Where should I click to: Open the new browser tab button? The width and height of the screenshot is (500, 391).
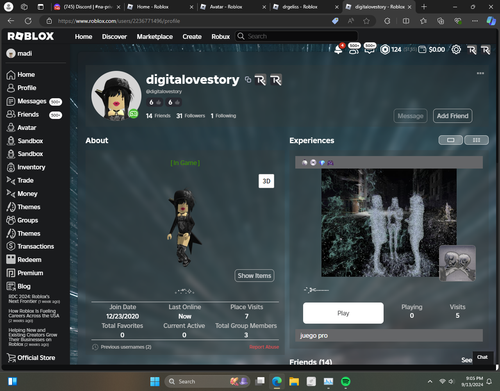pos(424,7)
